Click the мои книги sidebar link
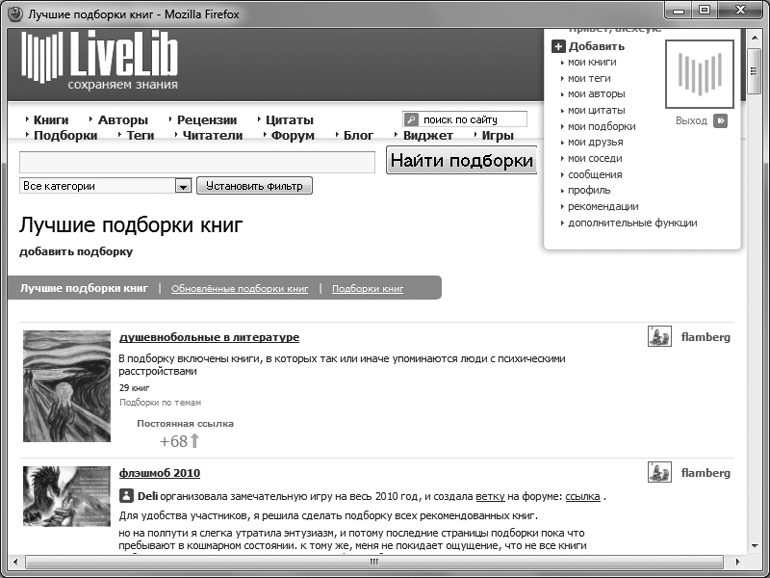The image size is (770, 578). pos(591,62)
